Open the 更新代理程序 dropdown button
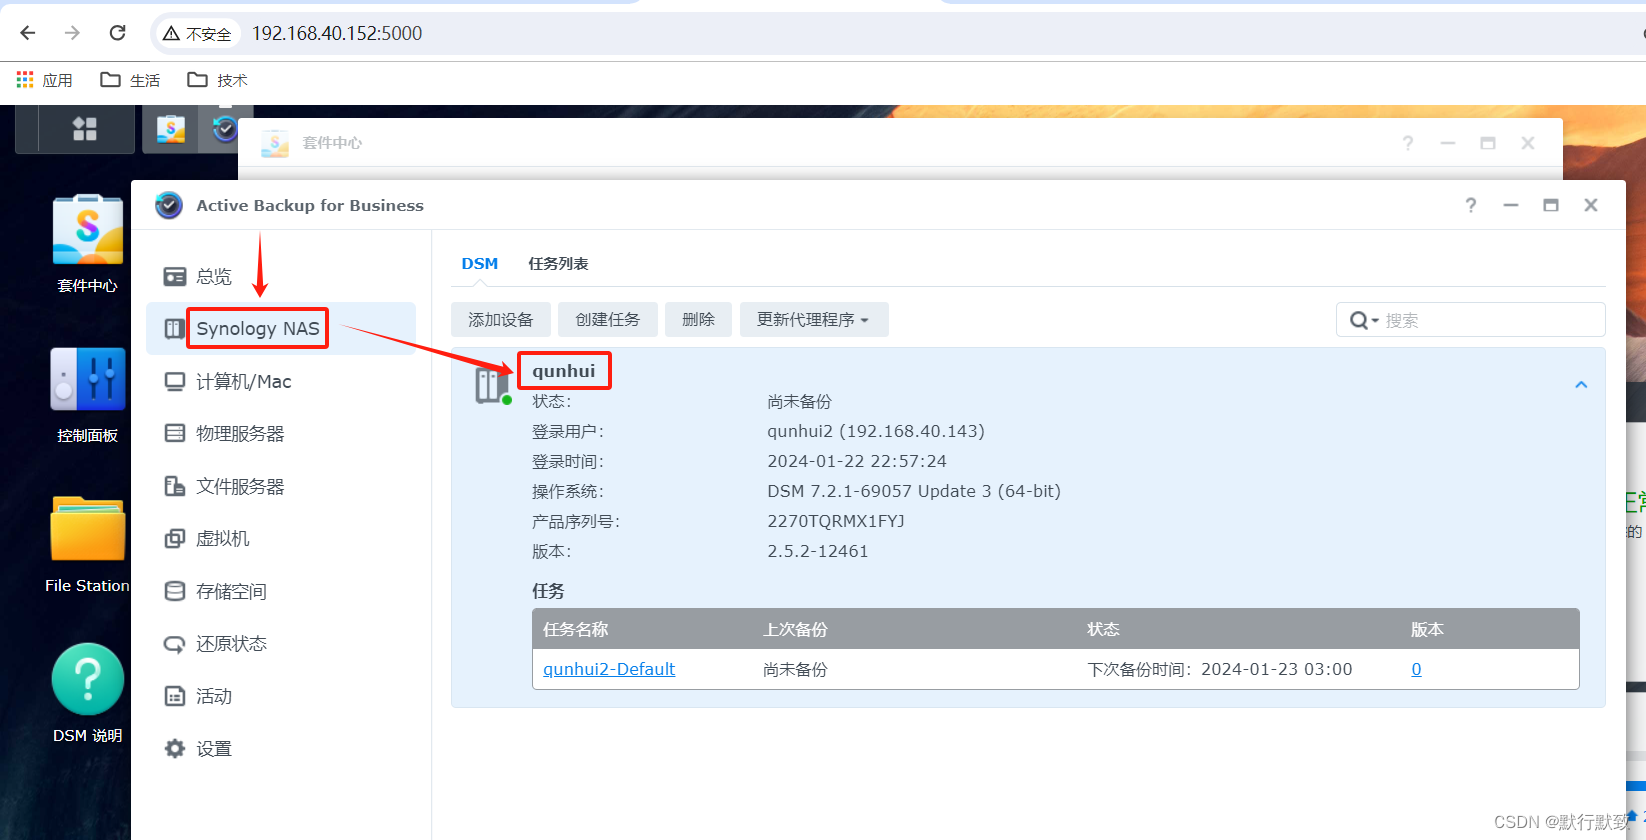1646x840 pixels. point(814,319)
